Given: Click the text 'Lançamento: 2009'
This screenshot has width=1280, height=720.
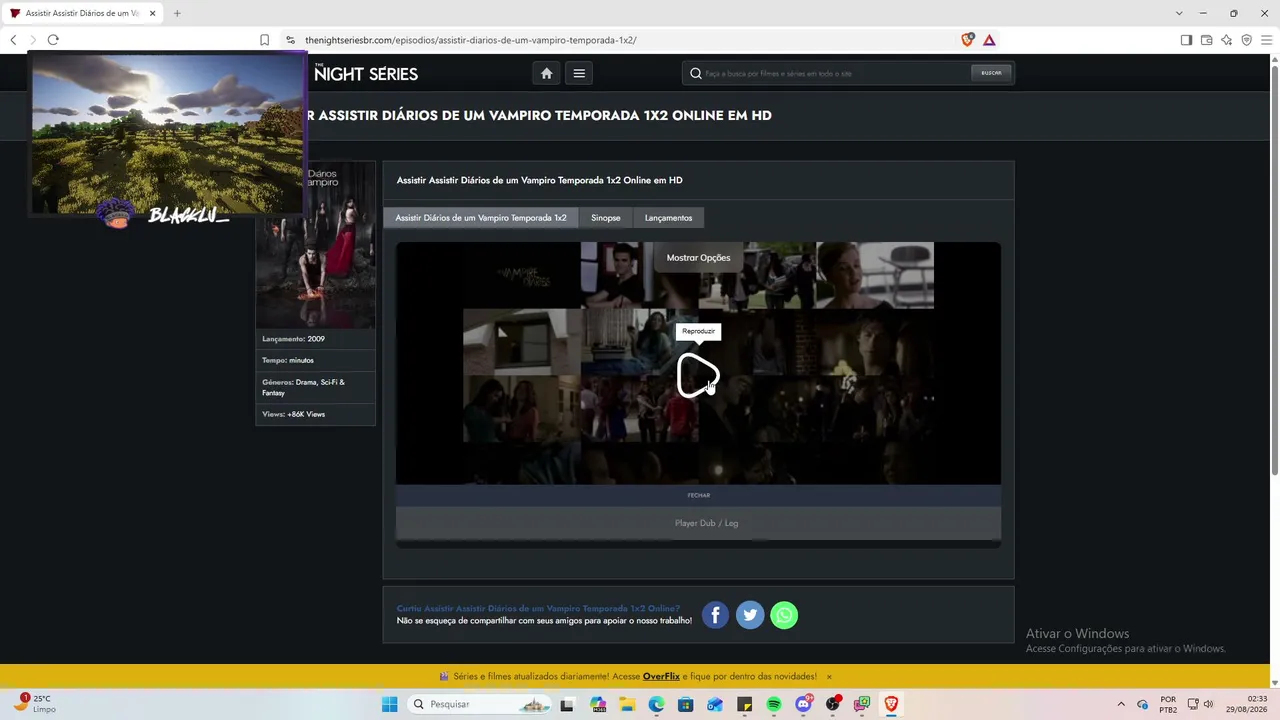Looking at the screenshot, I should (x=293, y=339).
